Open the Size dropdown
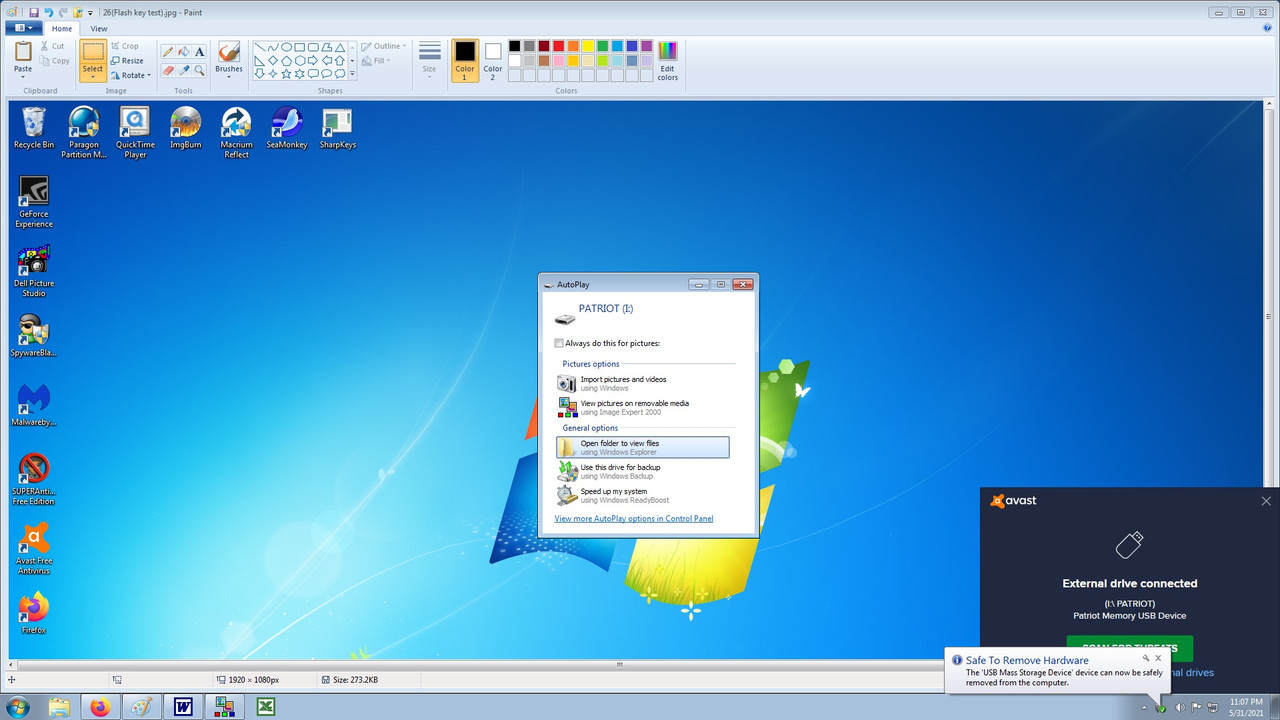1280x720 pixels. (x=429, y=60)
